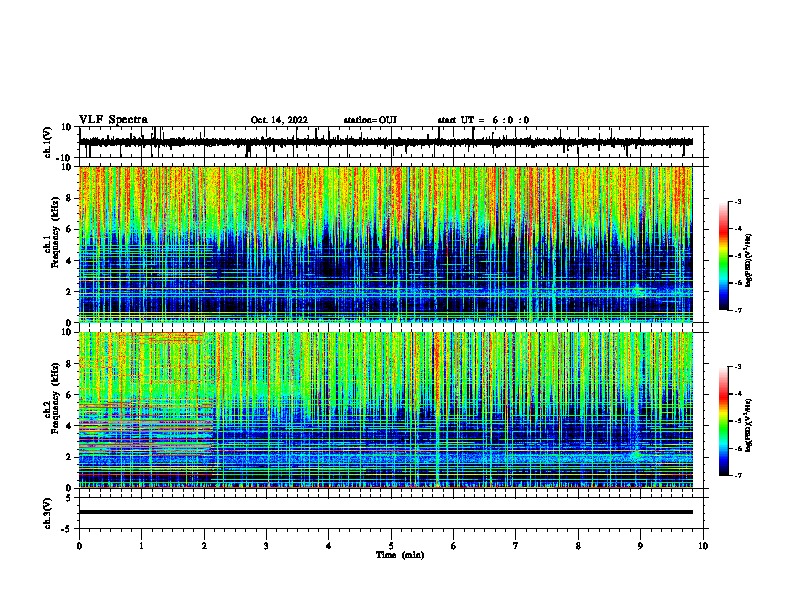Click time axis tick label "3"
The width and height of the screenshot is (792, 612).
pyautogui.click(x=266, y=545)
